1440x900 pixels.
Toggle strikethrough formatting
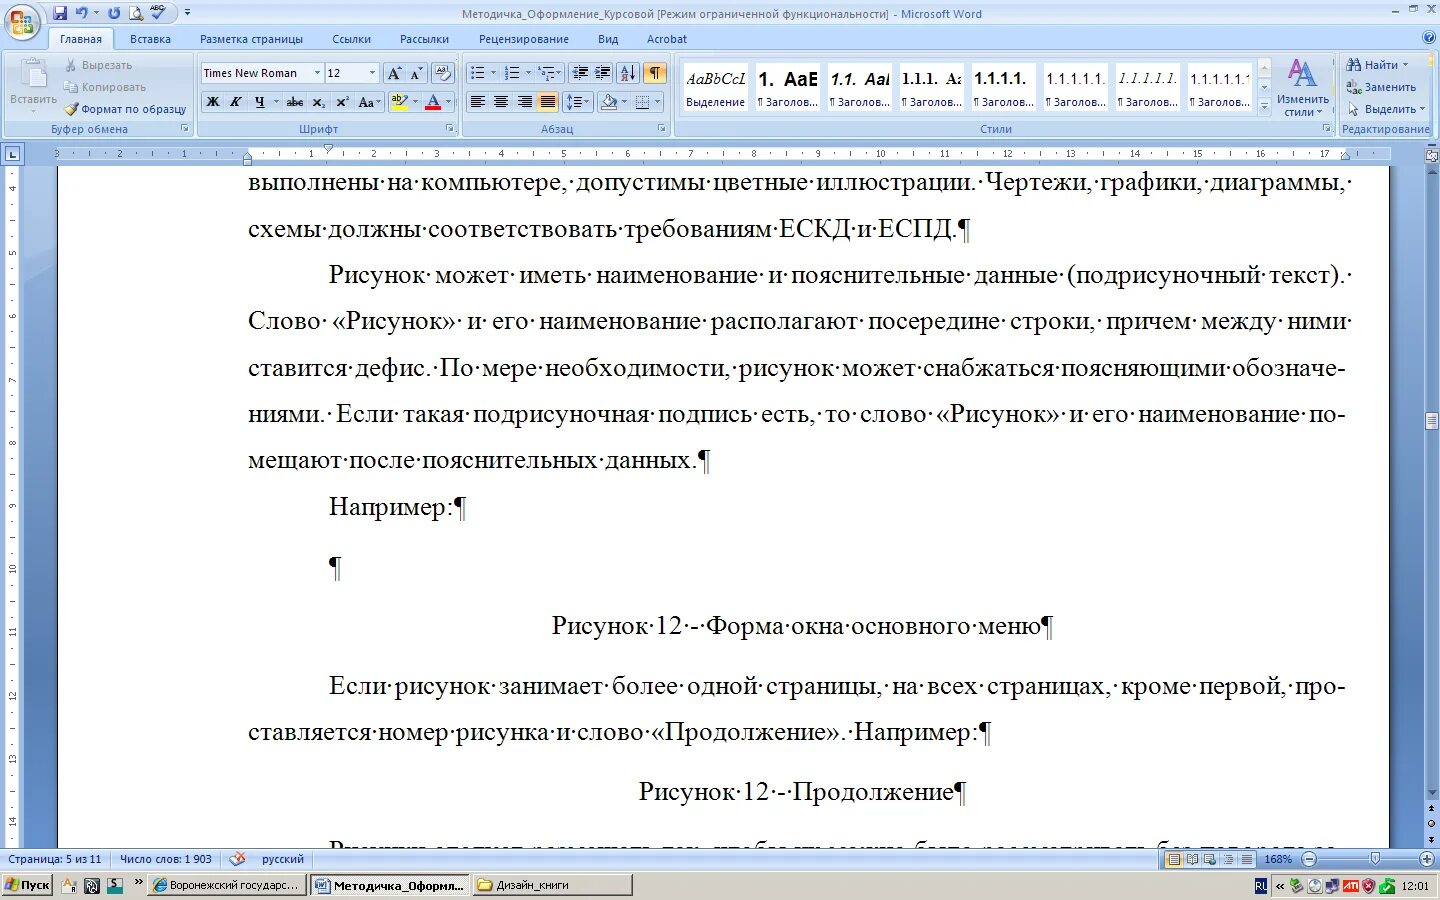click(x=295, y=102)
